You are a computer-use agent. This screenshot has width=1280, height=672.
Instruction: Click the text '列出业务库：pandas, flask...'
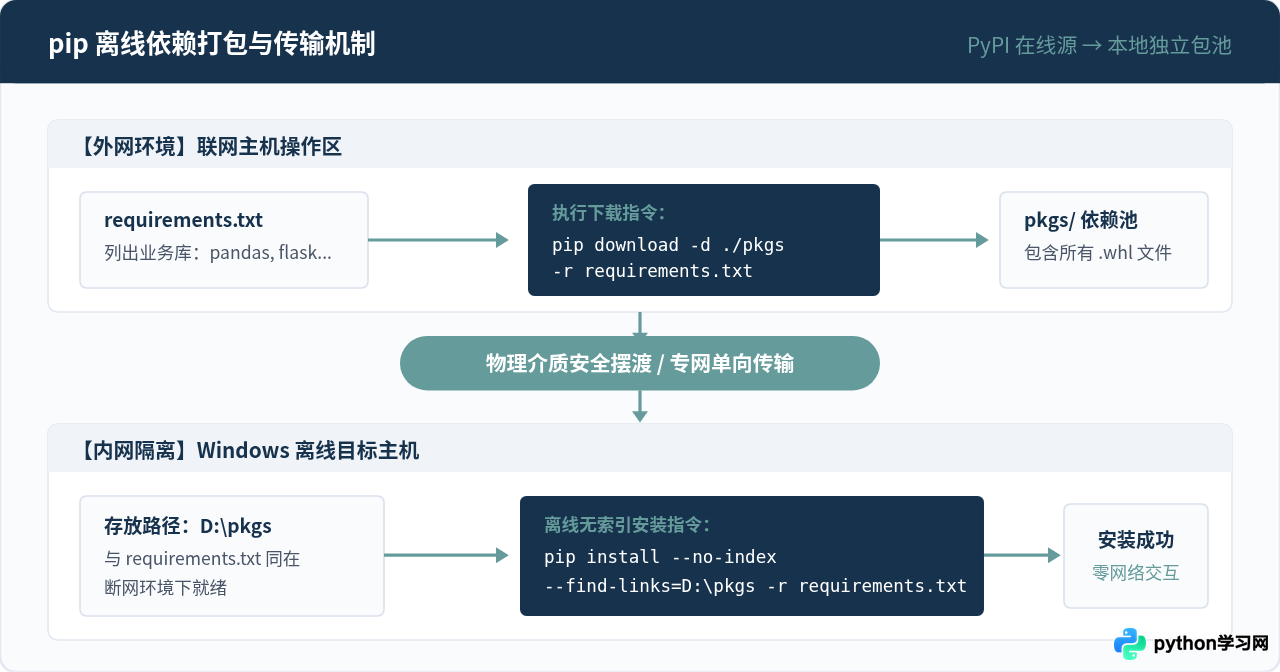point(218,253)
